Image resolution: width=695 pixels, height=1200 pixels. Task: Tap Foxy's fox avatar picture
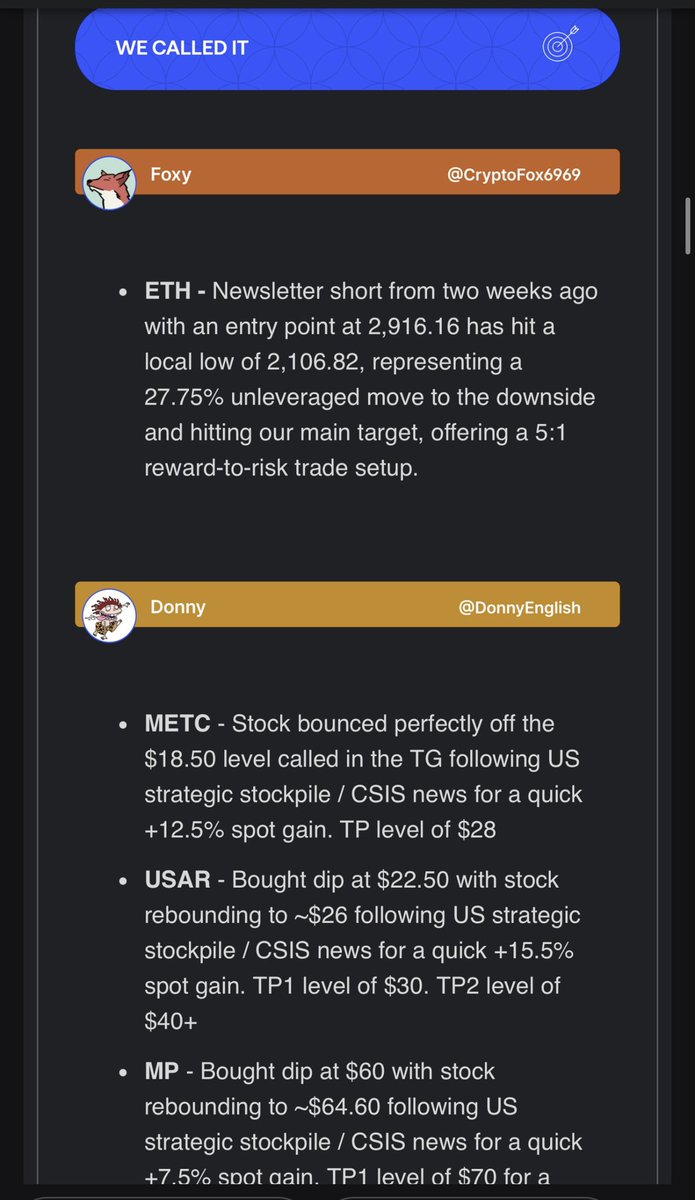108,182
